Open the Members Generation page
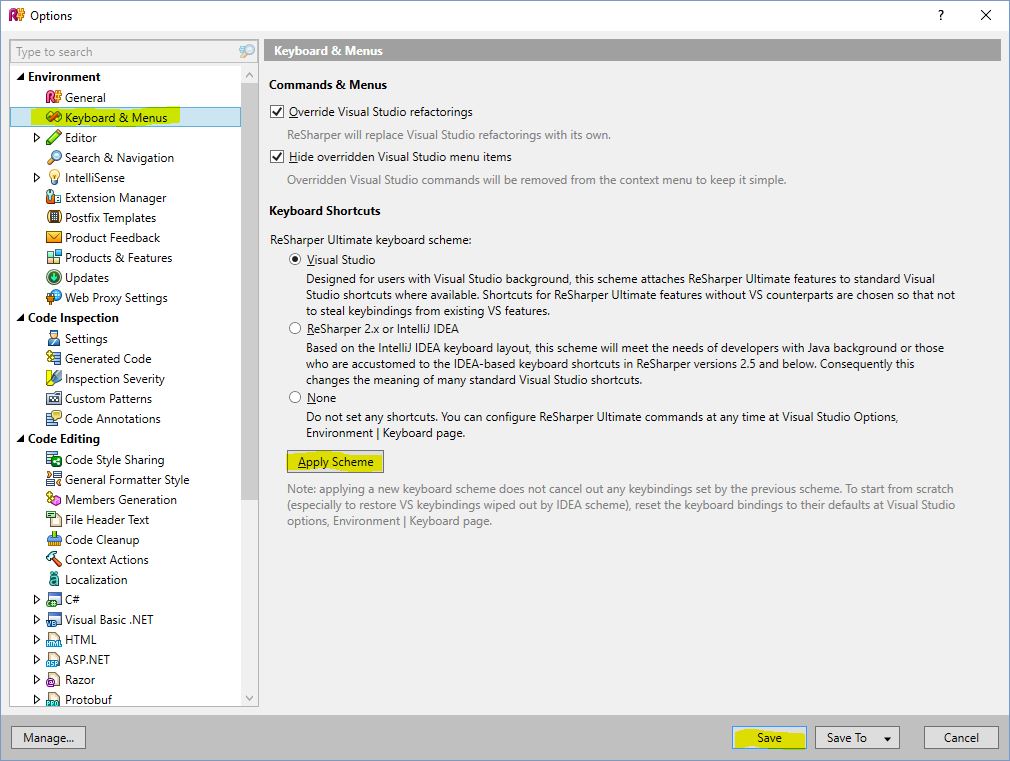Image resolution: width=1010 pixels, height=761 pixels. 120,499
